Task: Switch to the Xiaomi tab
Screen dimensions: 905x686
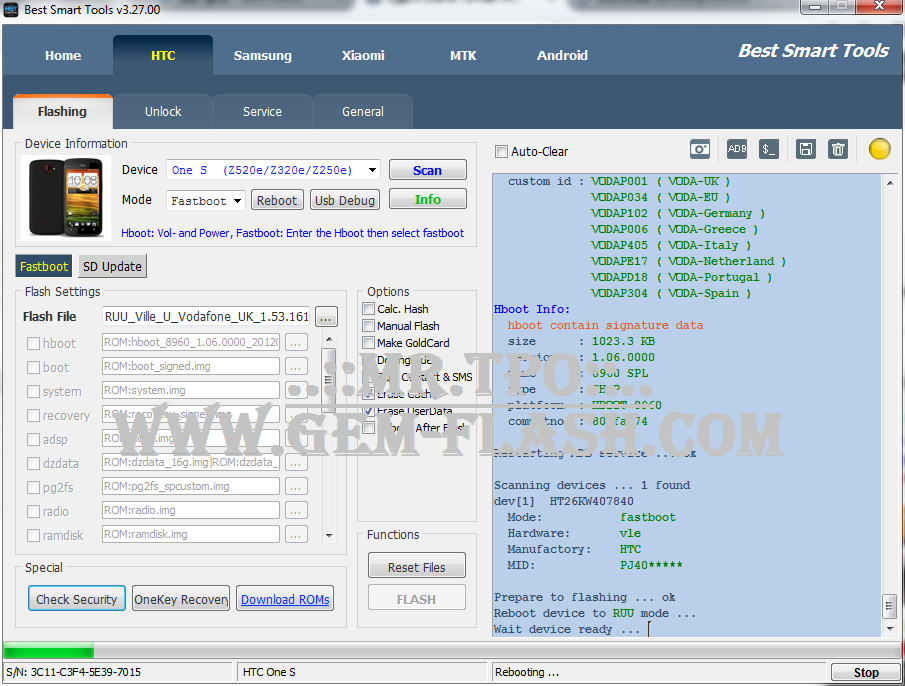Action: pyautogui.click(x=363, y=55)
